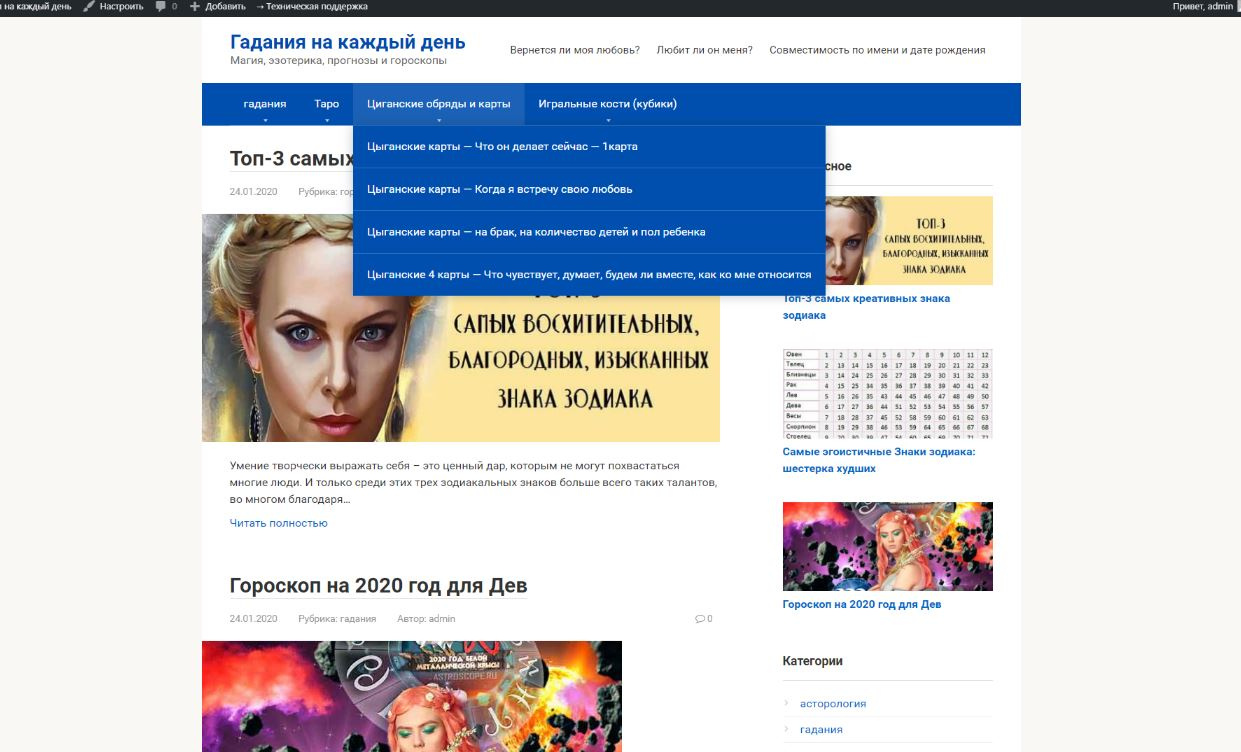The width and height of the screenshot is (1241, 752).
Task: Open Совместимость по имени и дате рождения
Action: 877,50
